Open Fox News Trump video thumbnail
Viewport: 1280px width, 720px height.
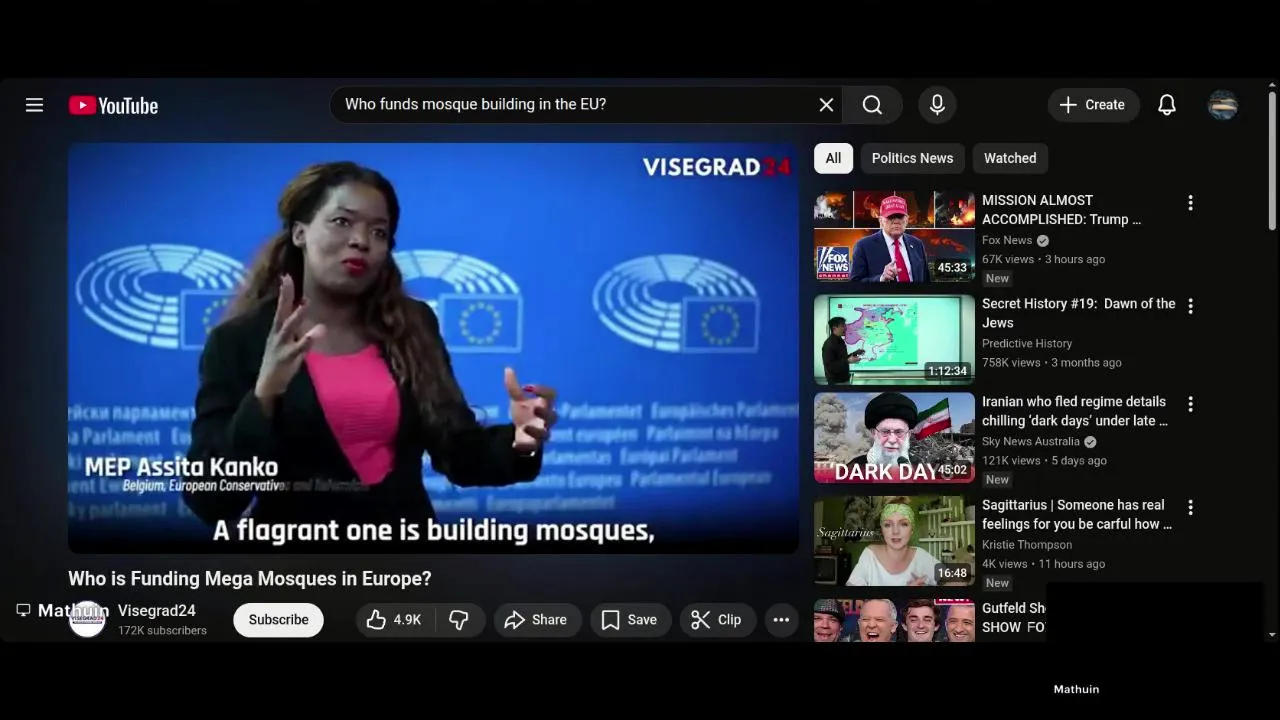point(894,237)
